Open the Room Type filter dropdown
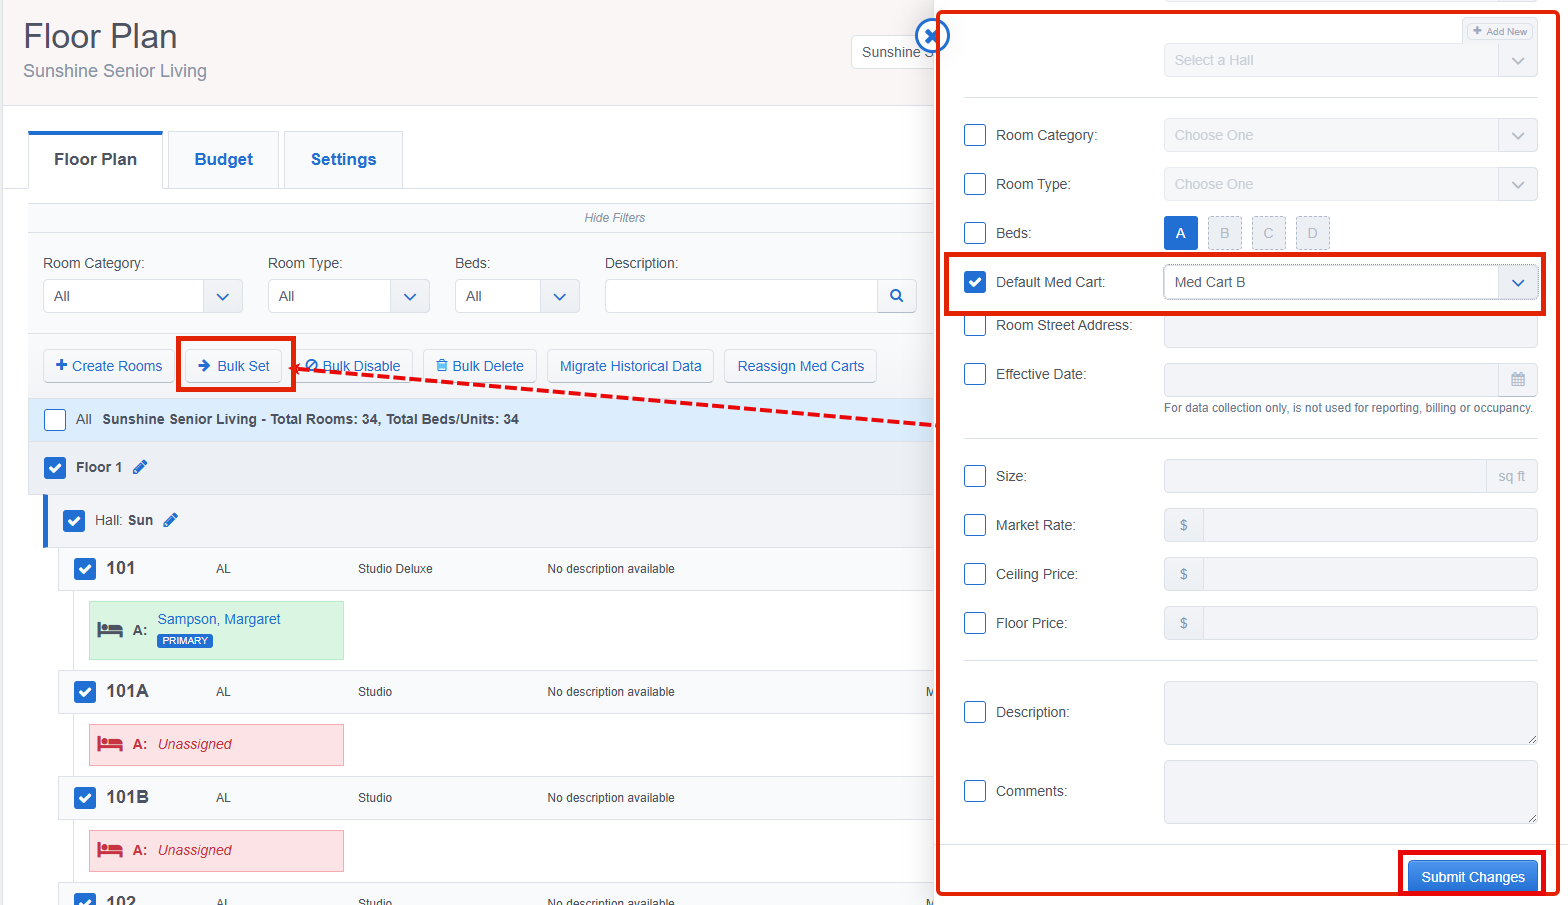Screen dimensions: 1568x905 pyautogui.click(x=348, y=296)
